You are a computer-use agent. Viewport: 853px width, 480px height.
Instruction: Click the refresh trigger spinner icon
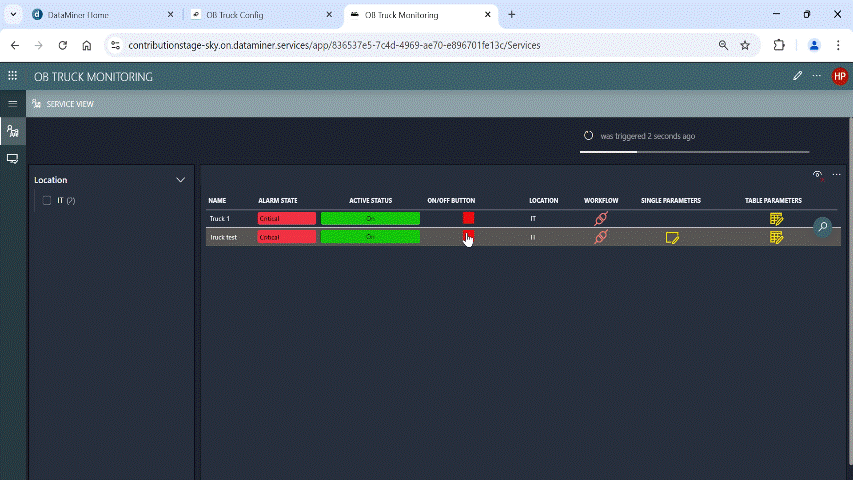click(x=588, y=136)
